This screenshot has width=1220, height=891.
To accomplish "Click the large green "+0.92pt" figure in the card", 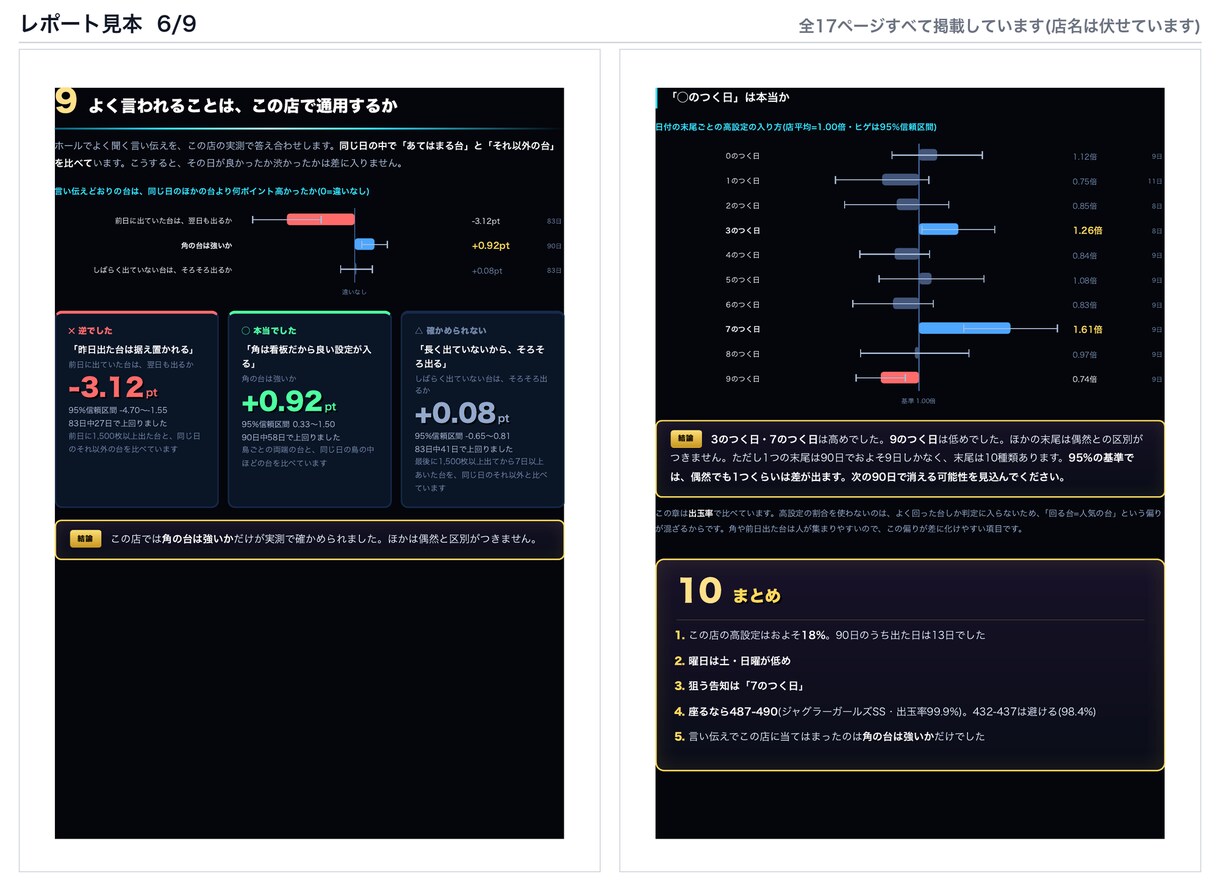I will point(289,402).
